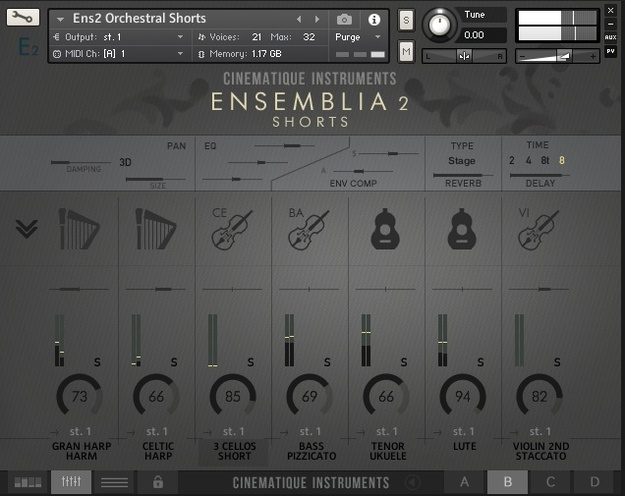Solo the 3 Cellos Short channel
625x496 pixels.
click(x=250, y=362)
